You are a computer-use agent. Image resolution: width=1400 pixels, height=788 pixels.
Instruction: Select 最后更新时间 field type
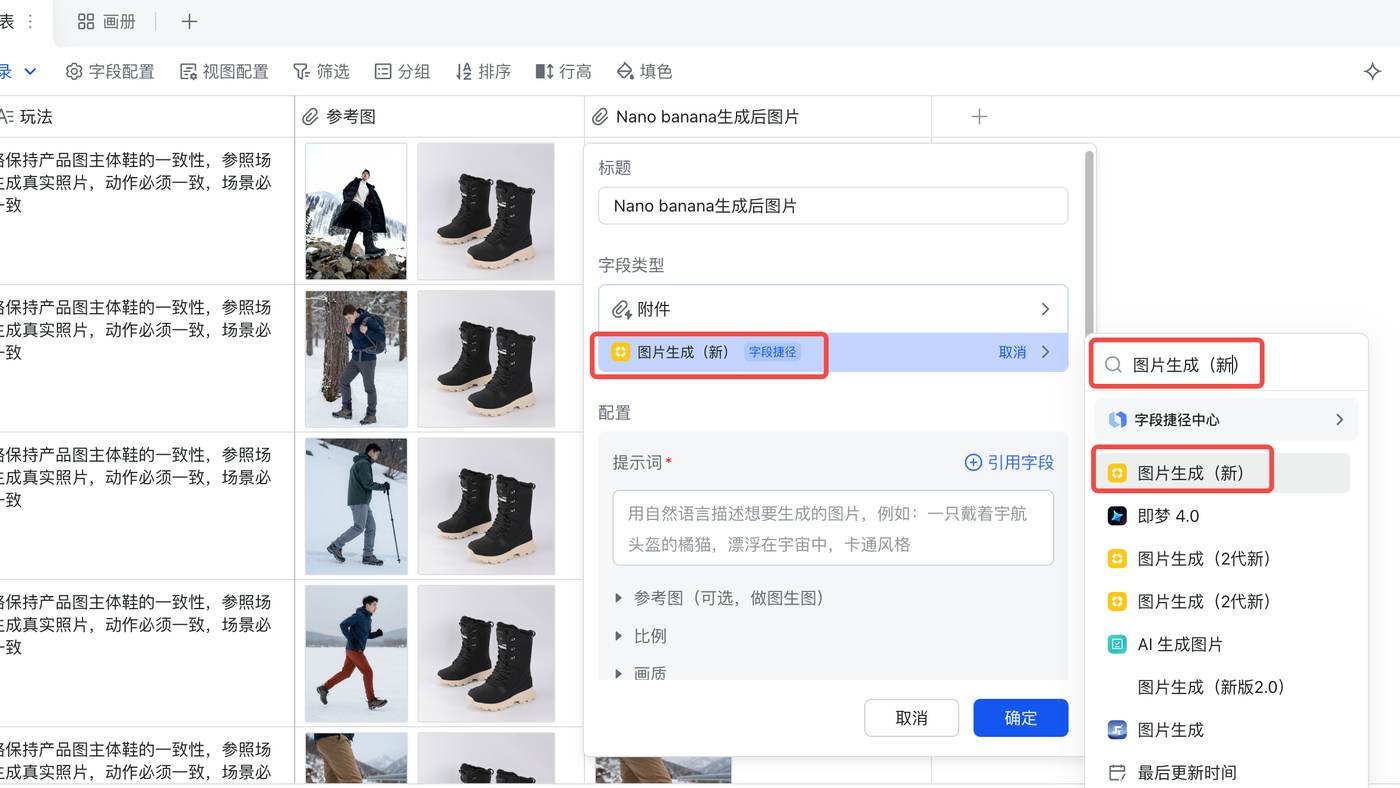(x=1222, y=773)
